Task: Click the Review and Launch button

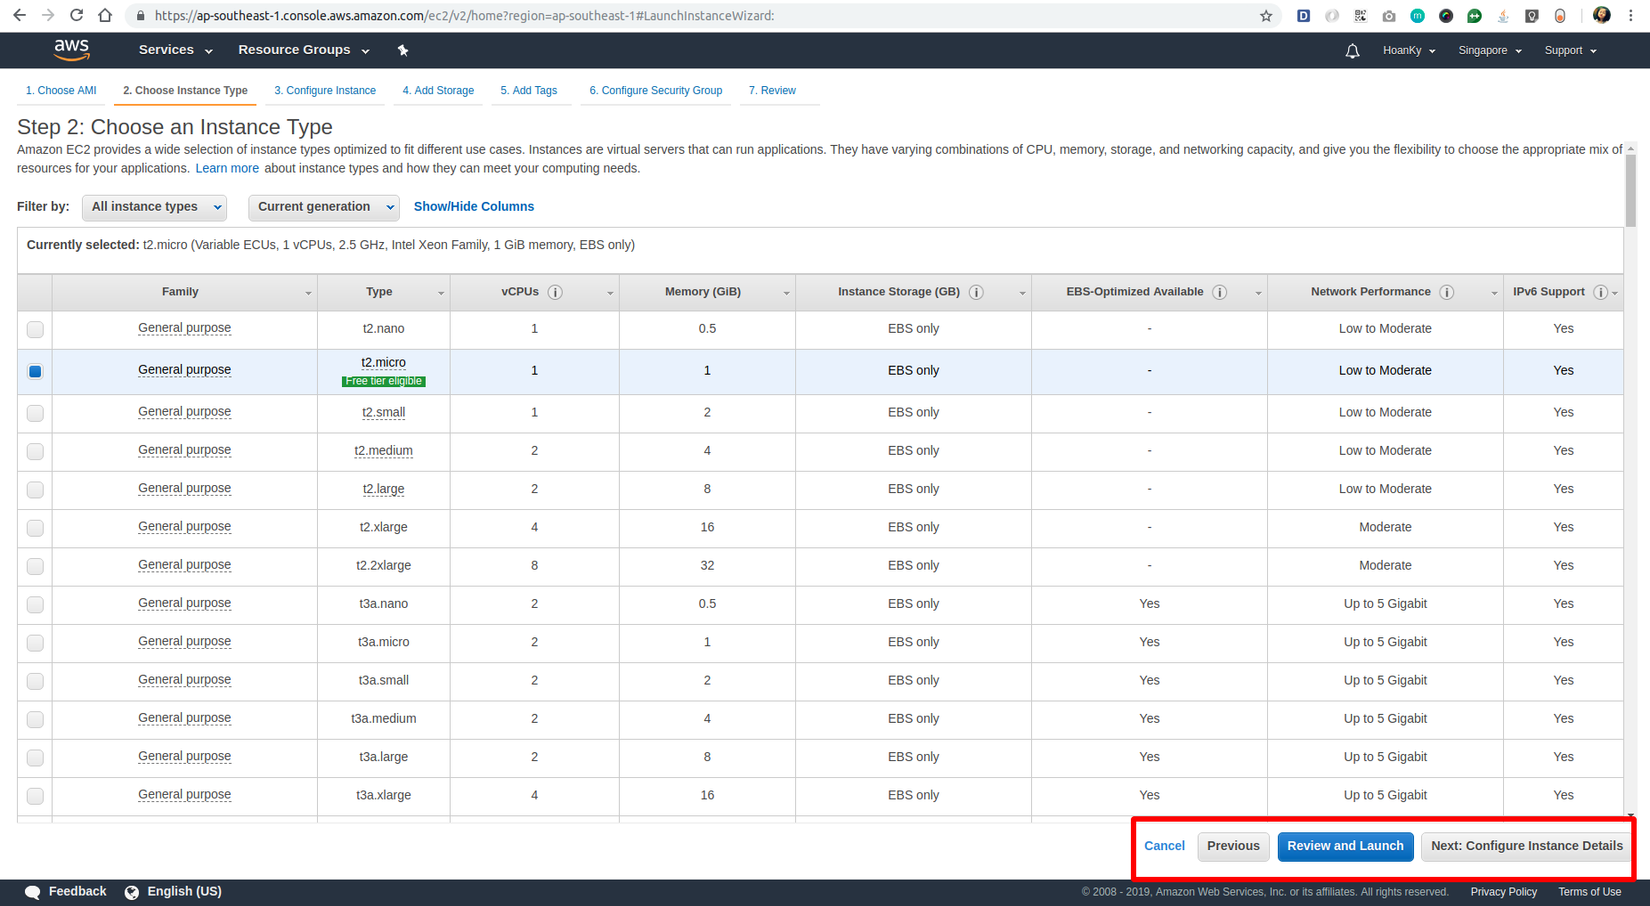Action: click(x=1345, y=846)
